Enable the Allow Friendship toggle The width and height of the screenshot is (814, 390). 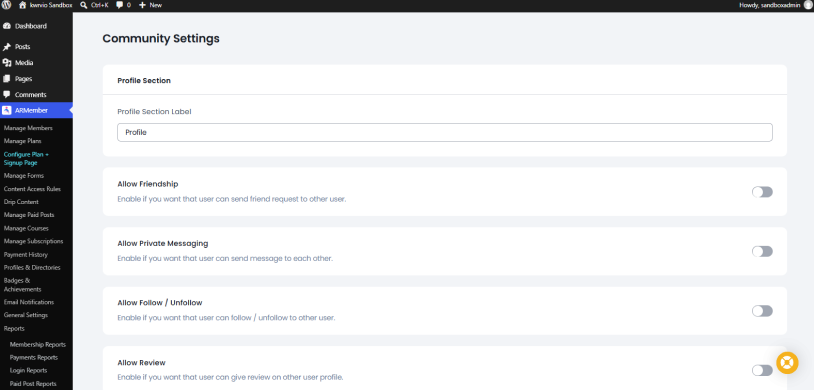coord(762,192)
